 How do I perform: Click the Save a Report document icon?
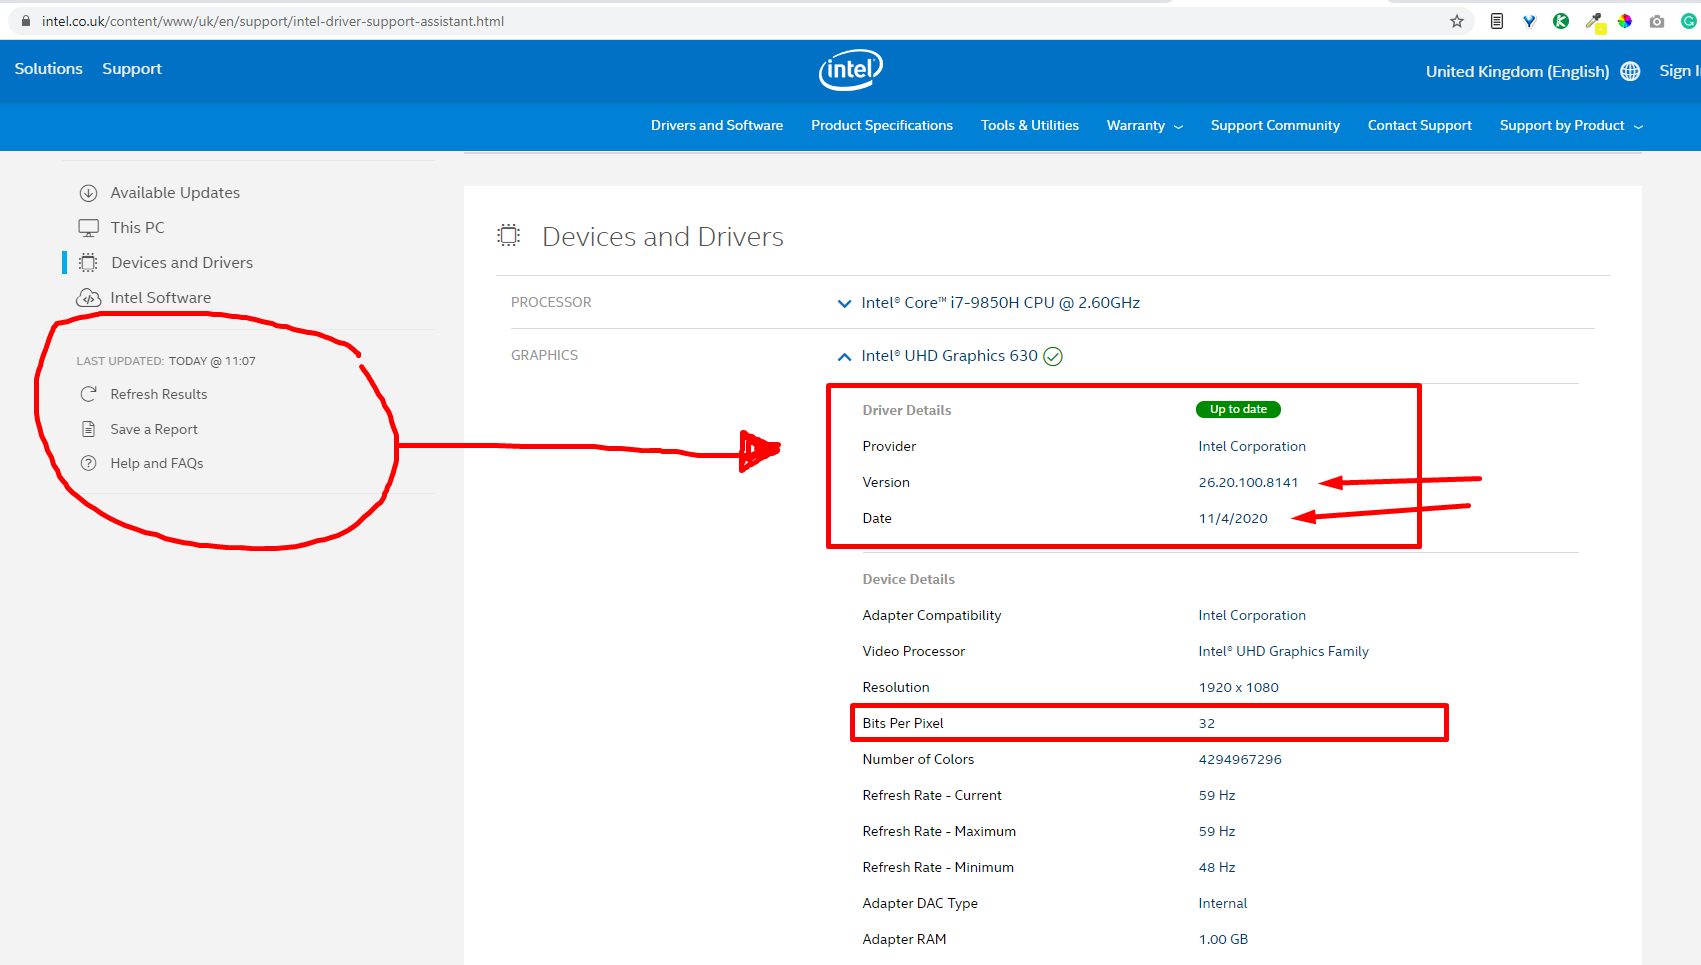click(x=89, y=429)
